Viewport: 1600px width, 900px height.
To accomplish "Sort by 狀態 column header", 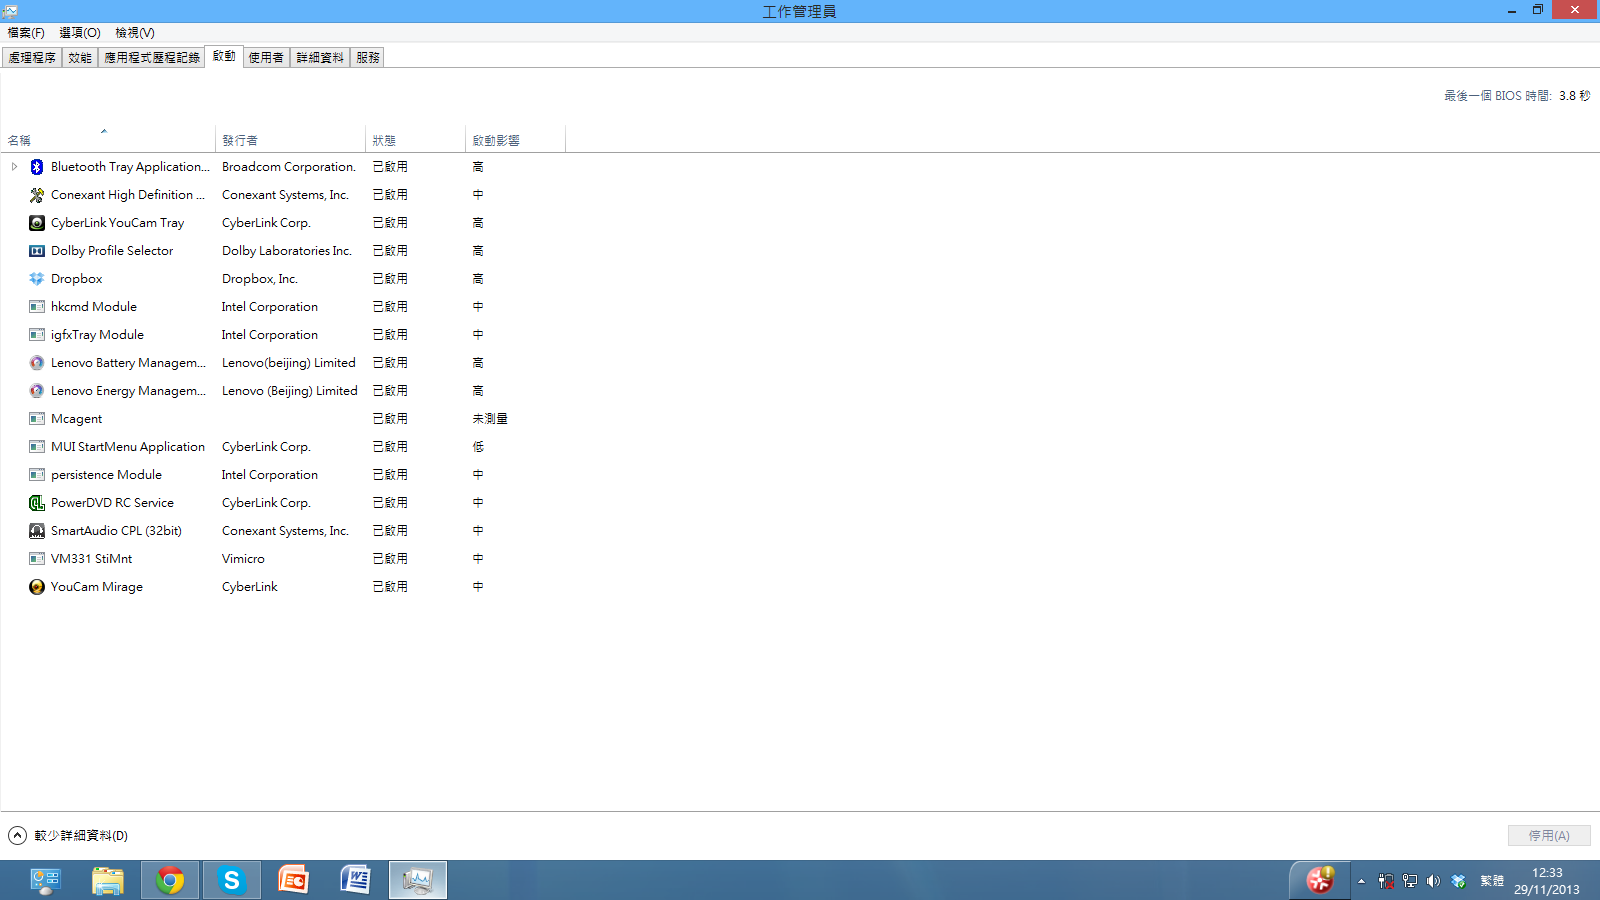I will (415, 140).
